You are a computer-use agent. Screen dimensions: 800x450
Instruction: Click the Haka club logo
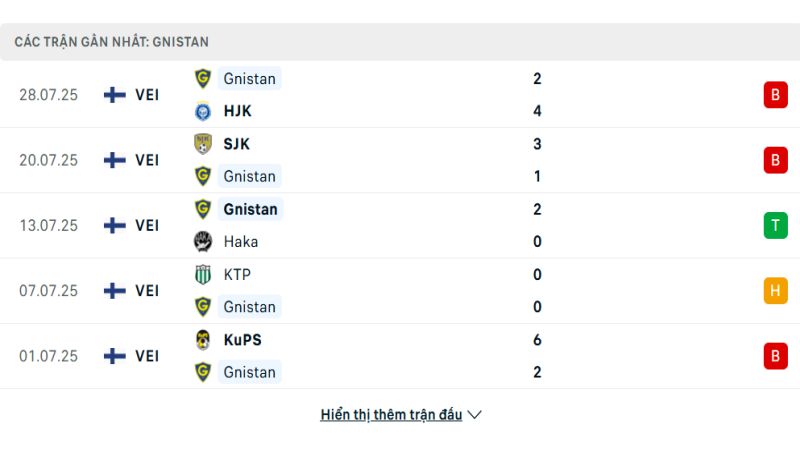click(x=203, y=242)
